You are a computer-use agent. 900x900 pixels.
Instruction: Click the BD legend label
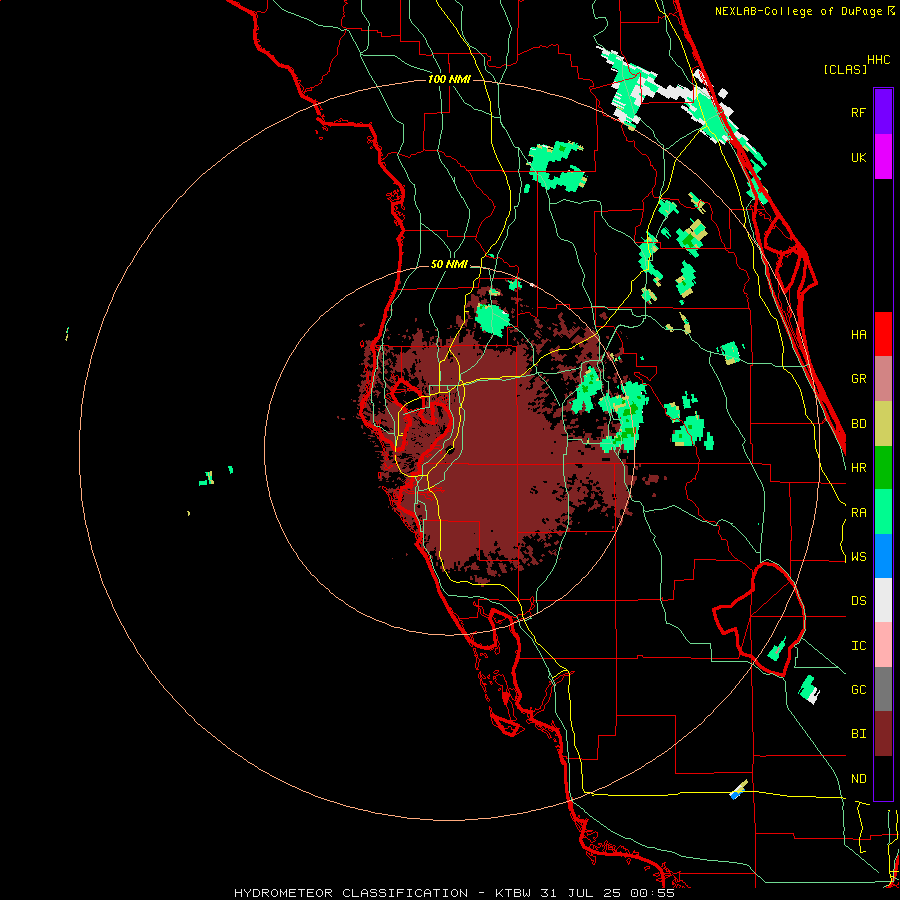pyautogui.click(x=858, y=424)
